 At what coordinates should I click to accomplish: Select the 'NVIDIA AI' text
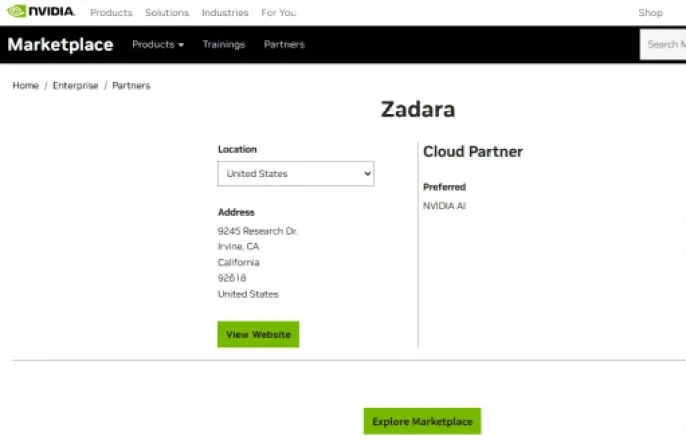tap(444, 206)
